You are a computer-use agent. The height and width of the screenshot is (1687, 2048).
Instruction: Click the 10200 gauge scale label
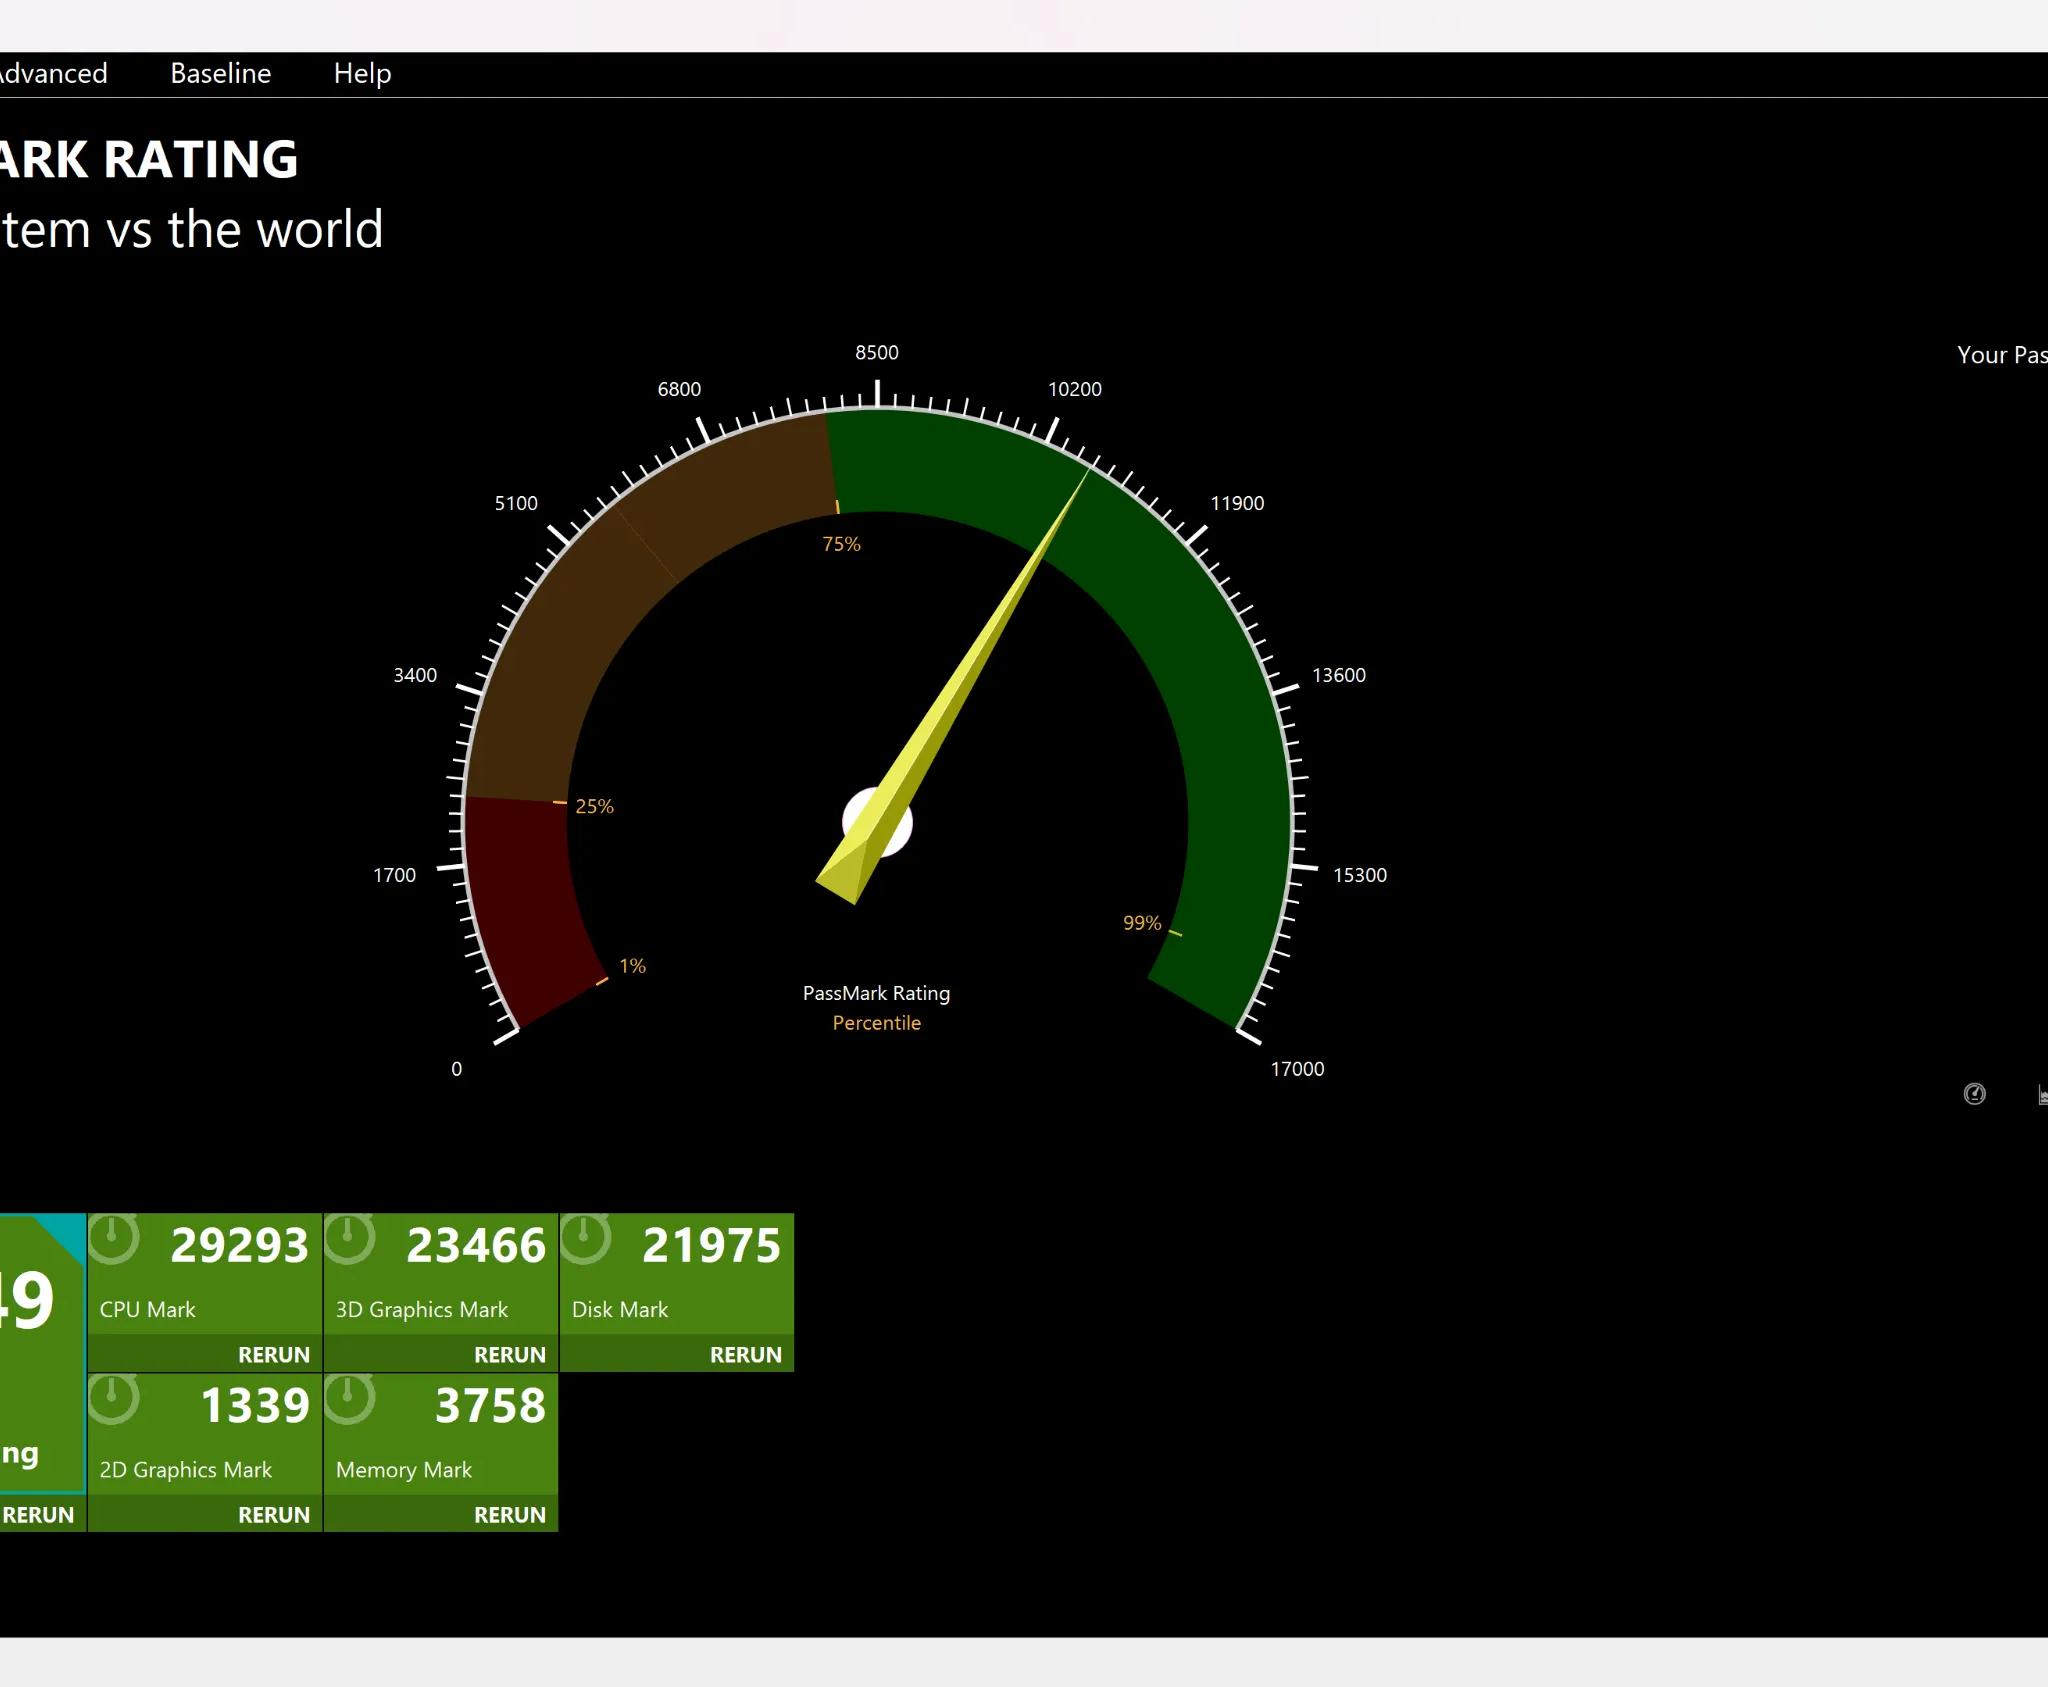pyautogui.click(x=1075, y=389)
